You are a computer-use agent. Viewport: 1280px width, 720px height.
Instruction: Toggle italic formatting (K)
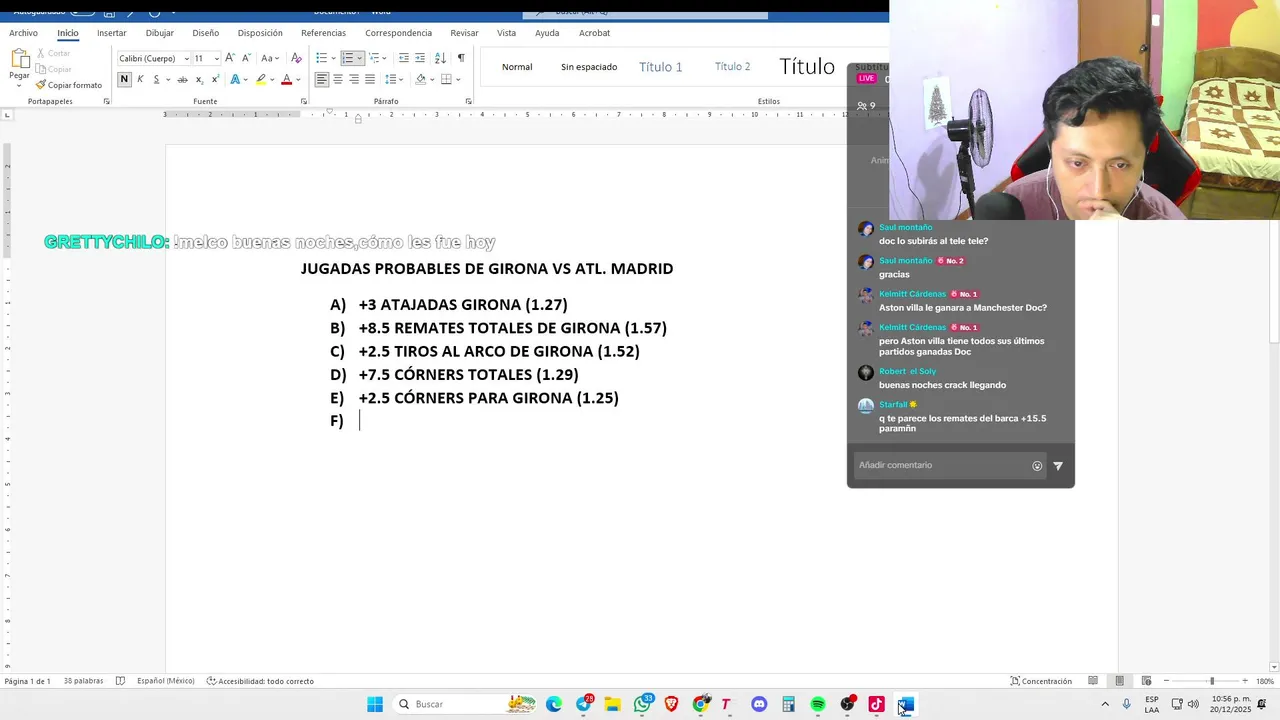tap(140, 79)
